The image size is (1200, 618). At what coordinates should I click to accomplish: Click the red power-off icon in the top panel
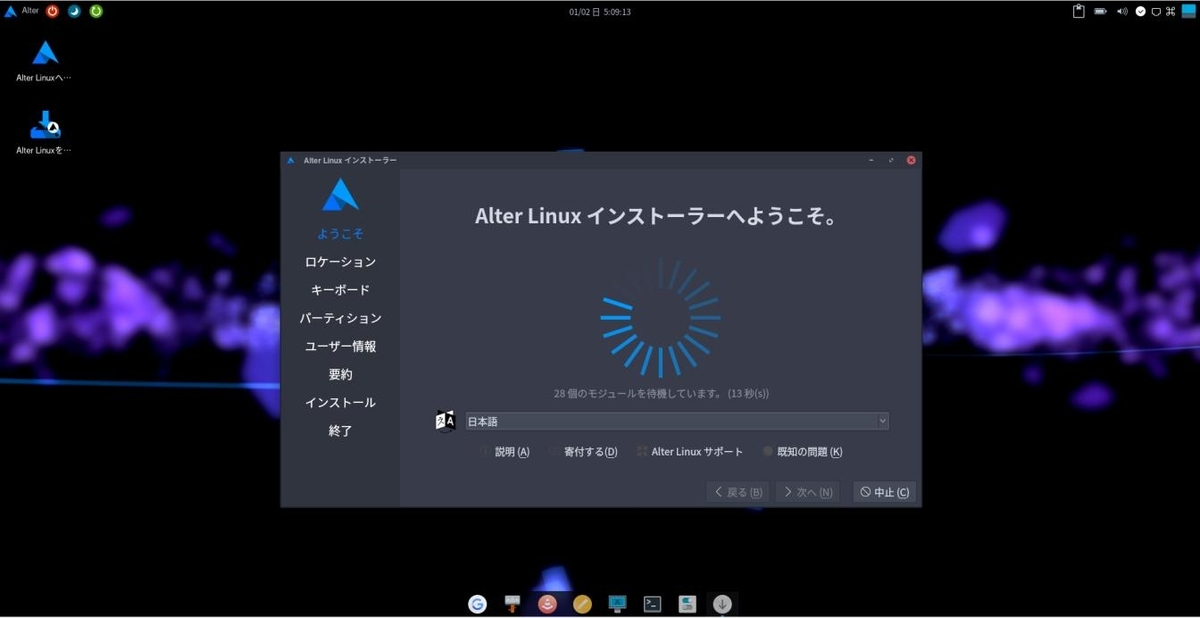pos(52,12)
